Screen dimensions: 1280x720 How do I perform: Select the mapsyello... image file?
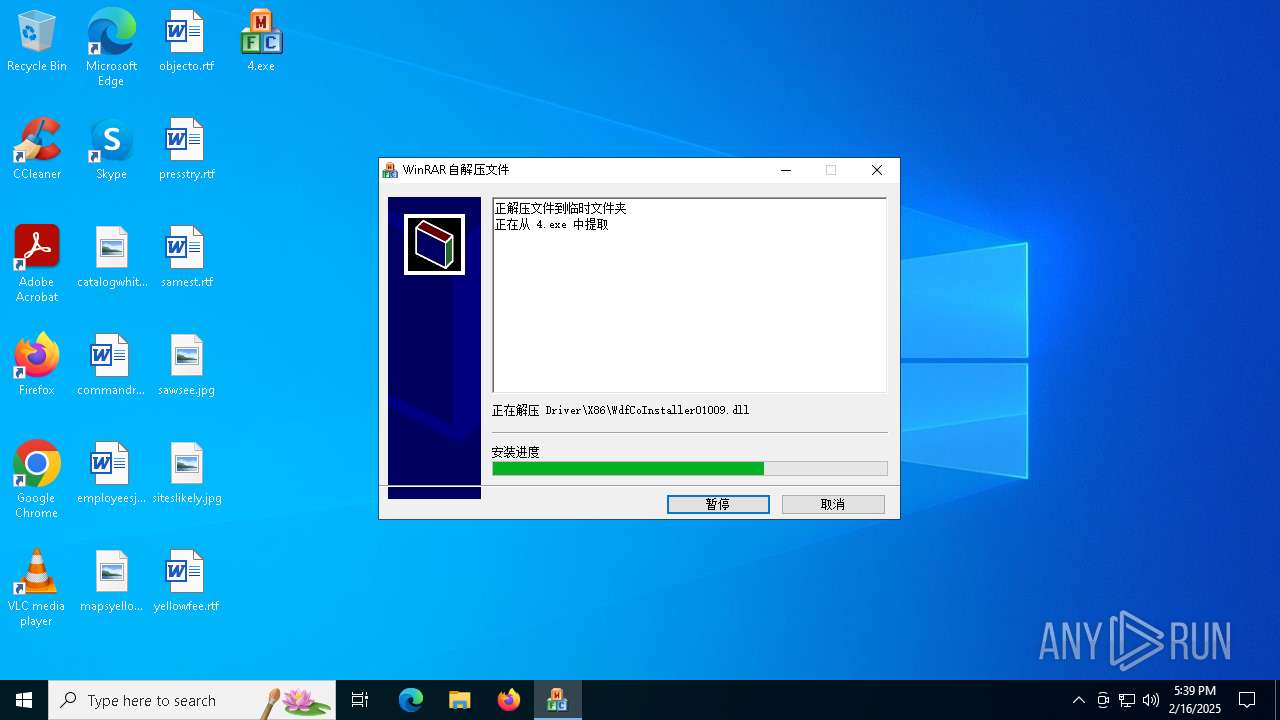111,581
